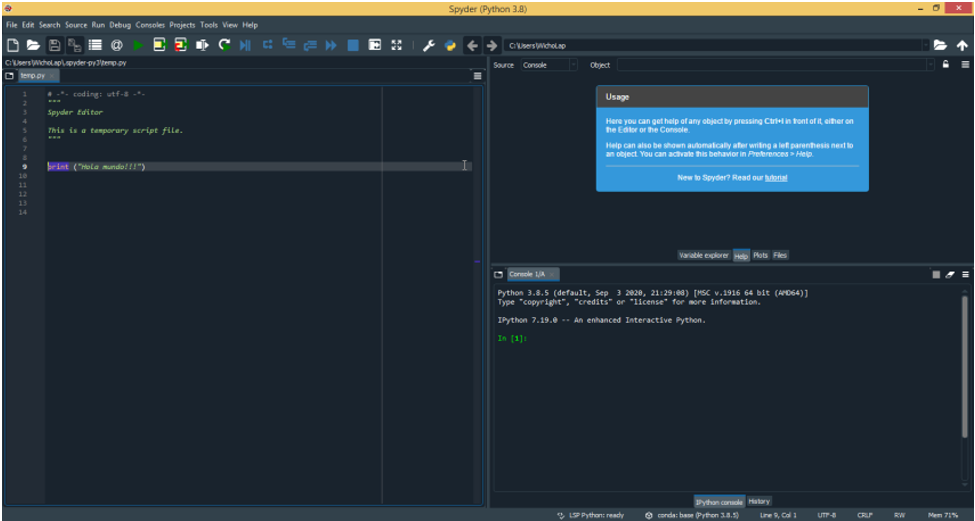Save the current file

pyautogui.click(x=55, y=45)
